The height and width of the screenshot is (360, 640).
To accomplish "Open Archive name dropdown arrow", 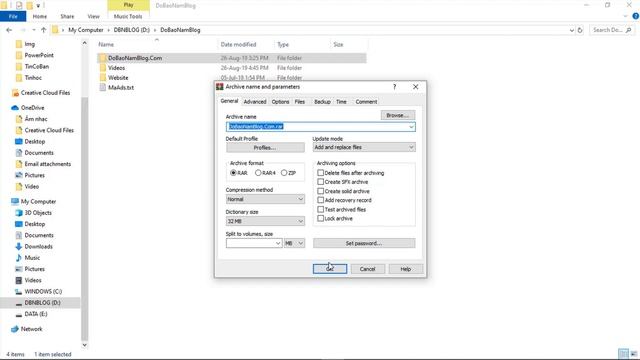I will pos(411,127).
